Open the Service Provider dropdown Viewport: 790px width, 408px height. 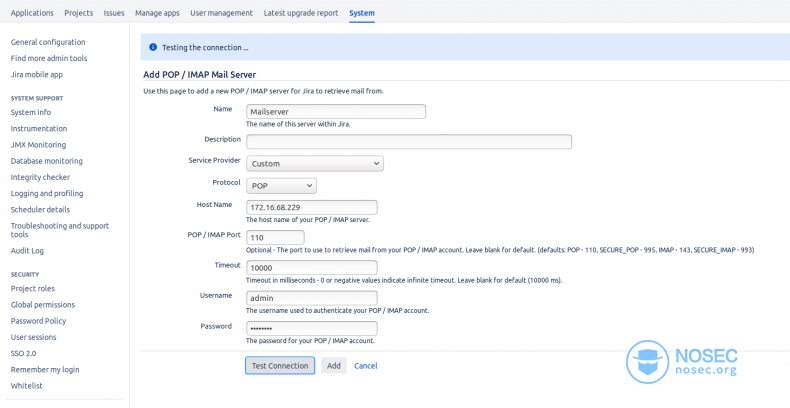click(315, 164)
